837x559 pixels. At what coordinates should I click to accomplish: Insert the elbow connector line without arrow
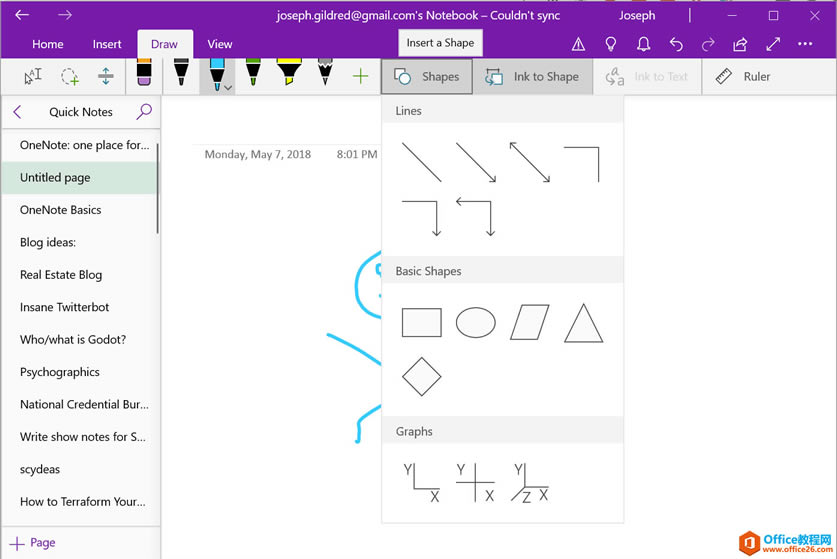pos(582,164)
